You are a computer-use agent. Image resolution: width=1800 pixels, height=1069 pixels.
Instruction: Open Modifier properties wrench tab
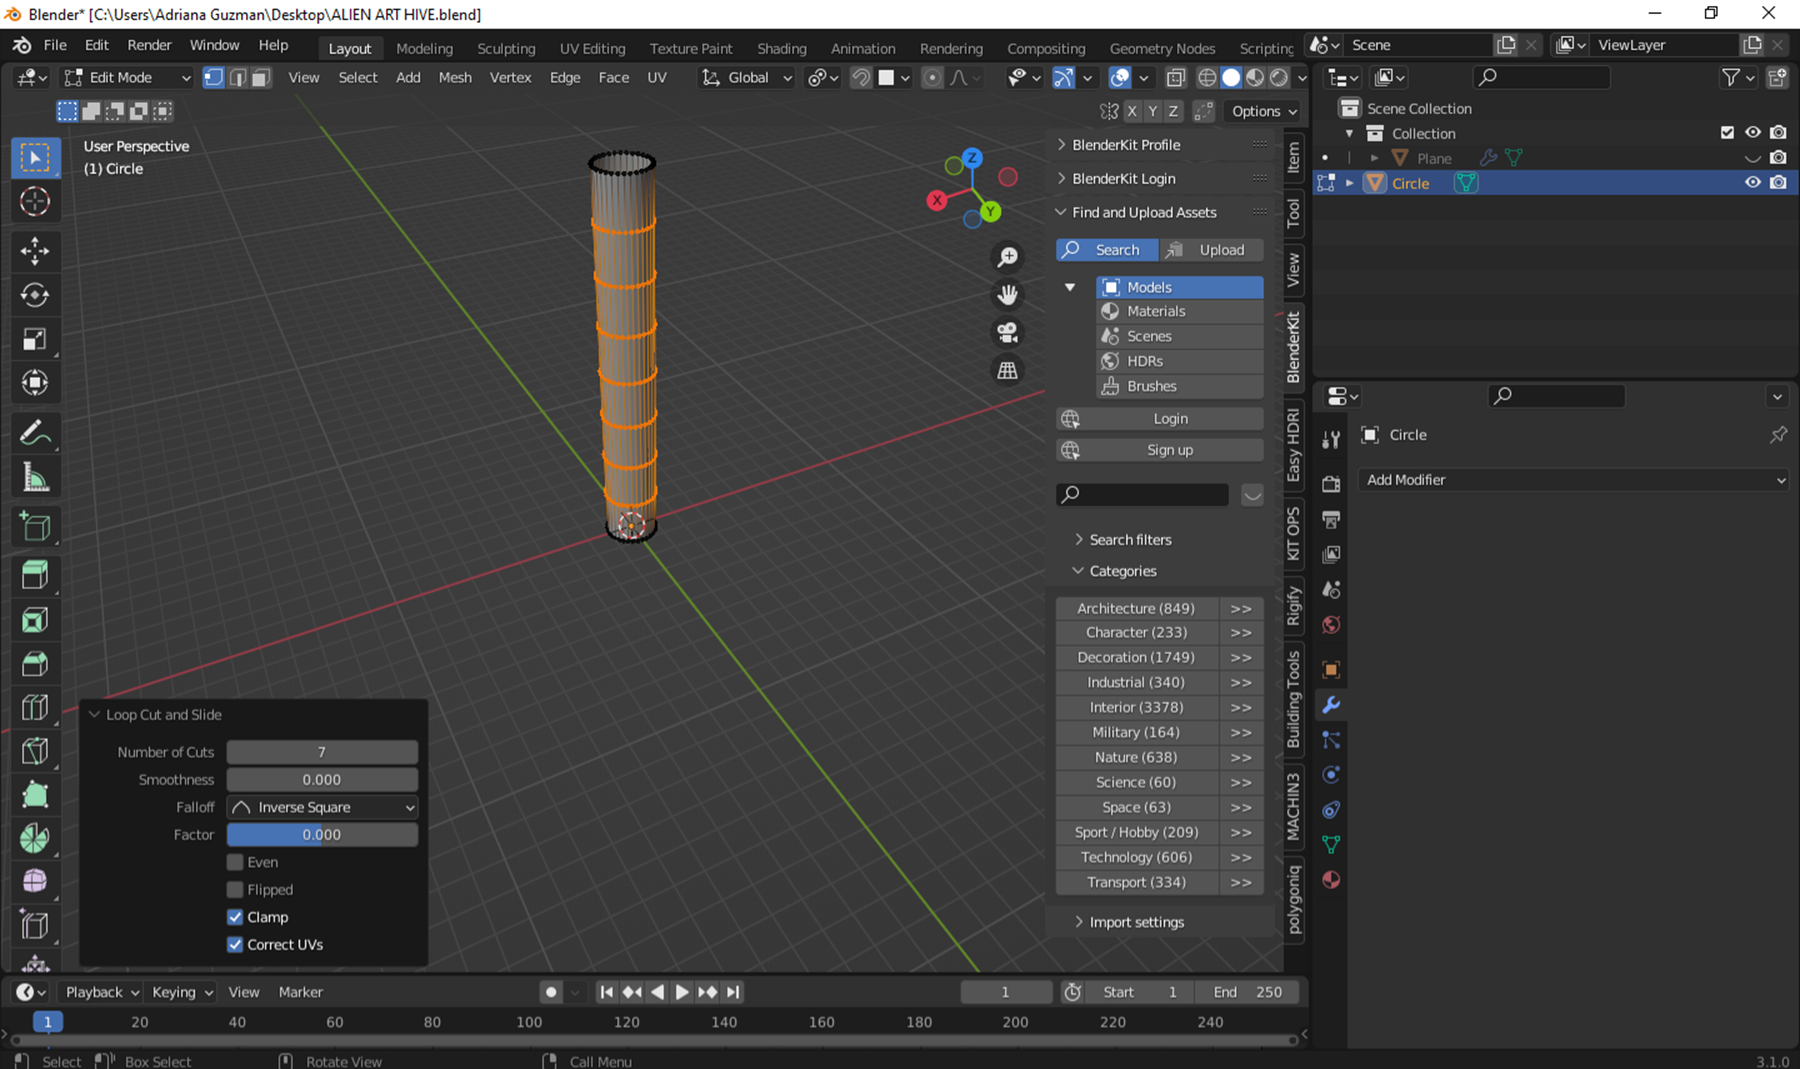tap(1331, 705)
